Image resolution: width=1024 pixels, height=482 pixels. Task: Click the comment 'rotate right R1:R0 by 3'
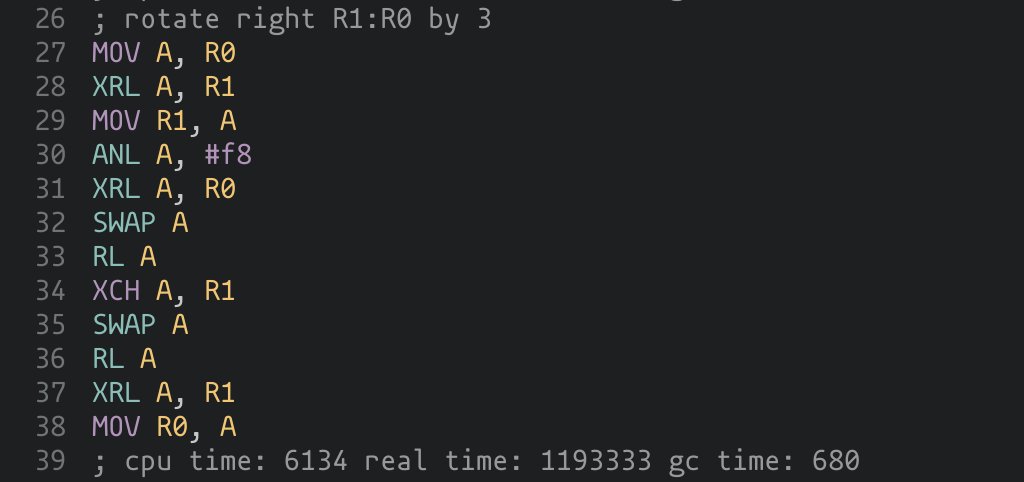pyautogui.click(x=308, y=19)
